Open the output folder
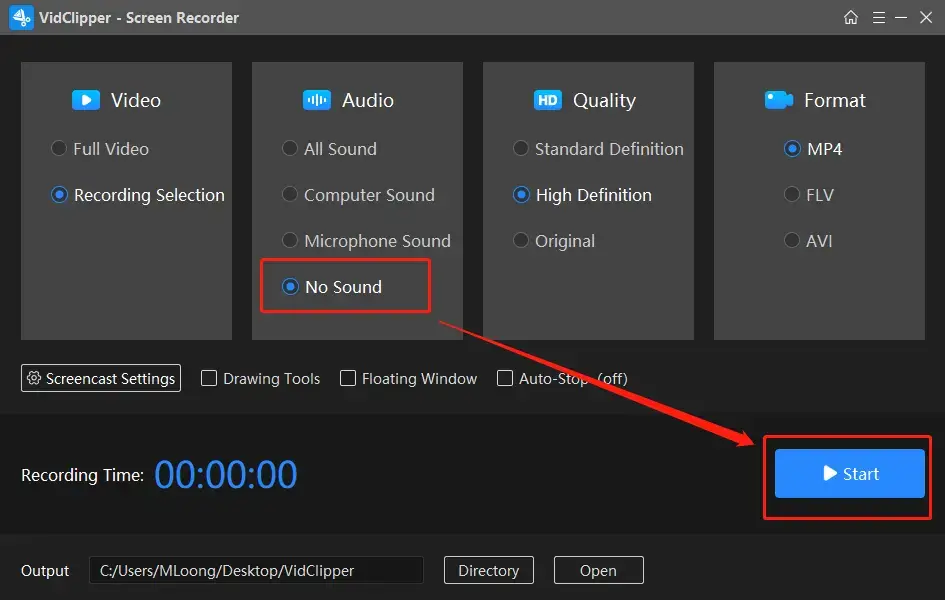This screenshot has height=600, width=945. click(598, 570)
